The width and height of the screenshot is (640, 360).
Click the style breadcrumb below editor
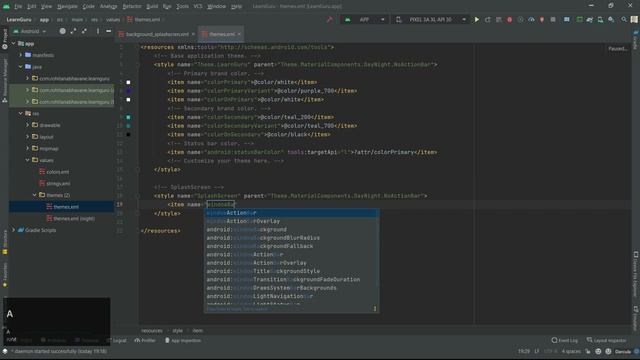coord(178,331)
